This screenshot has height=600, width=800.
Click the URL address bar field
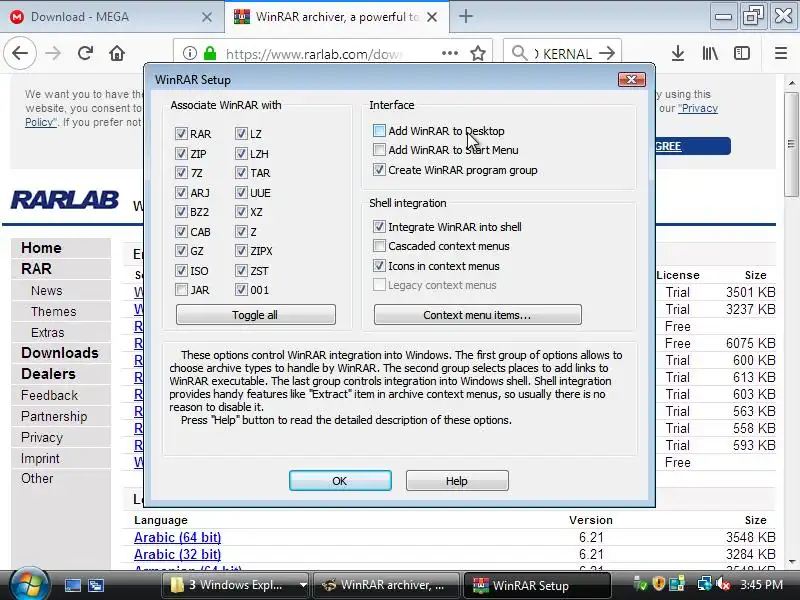point(314,53)
